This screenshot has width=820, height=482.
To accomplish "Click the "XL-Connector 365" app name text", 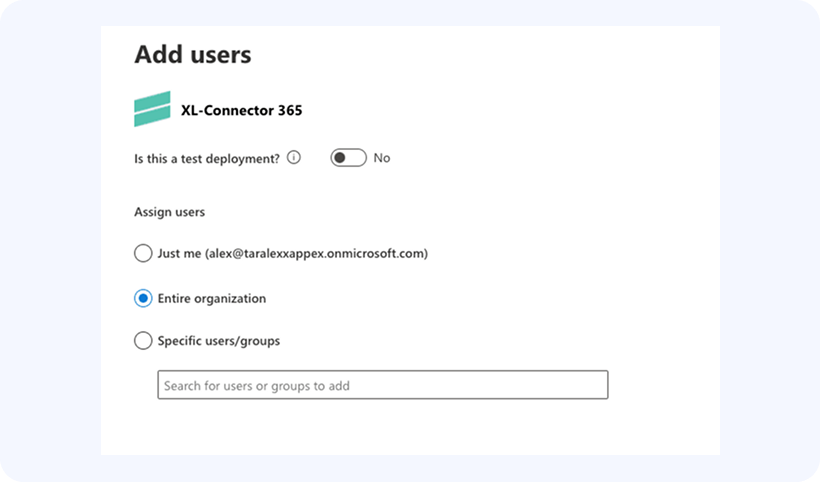I will [241, 110].
